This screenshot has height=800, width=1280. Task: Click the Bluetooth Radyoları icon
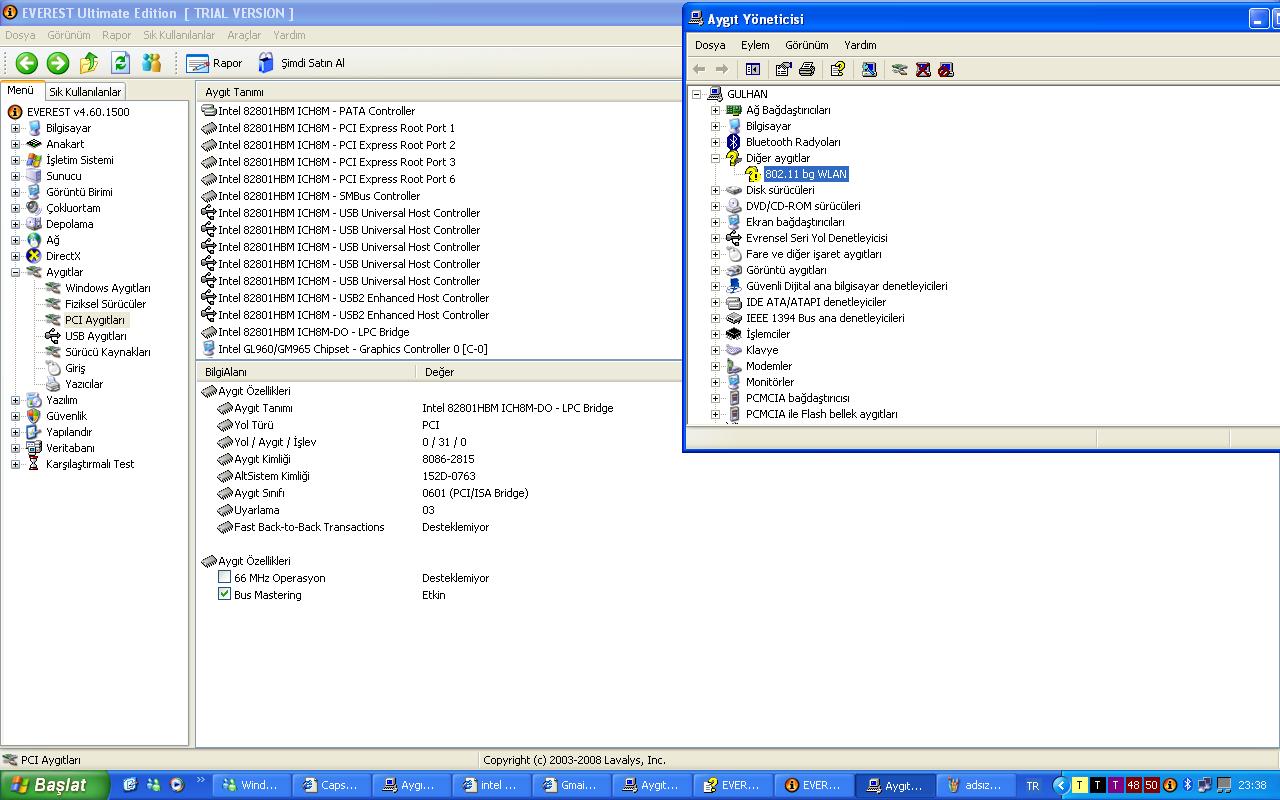click(734, 142)
